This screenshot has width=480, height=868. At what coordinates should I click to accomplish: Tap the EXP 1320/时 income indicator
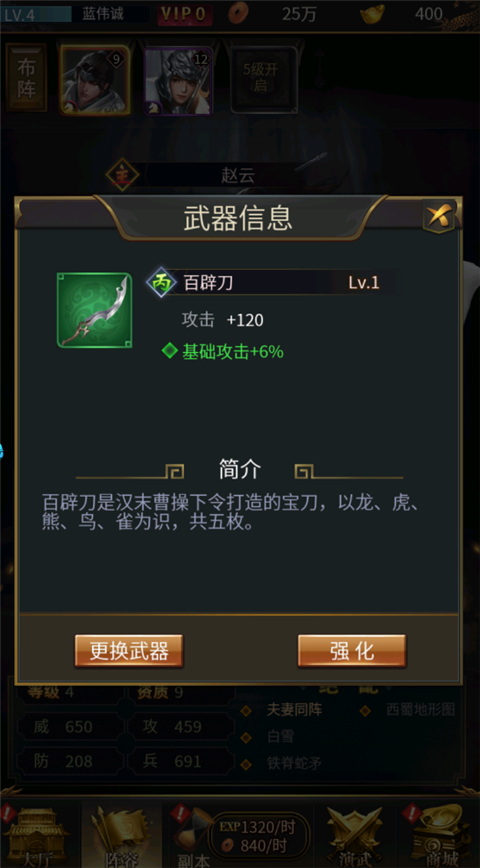tap(258, 827)
